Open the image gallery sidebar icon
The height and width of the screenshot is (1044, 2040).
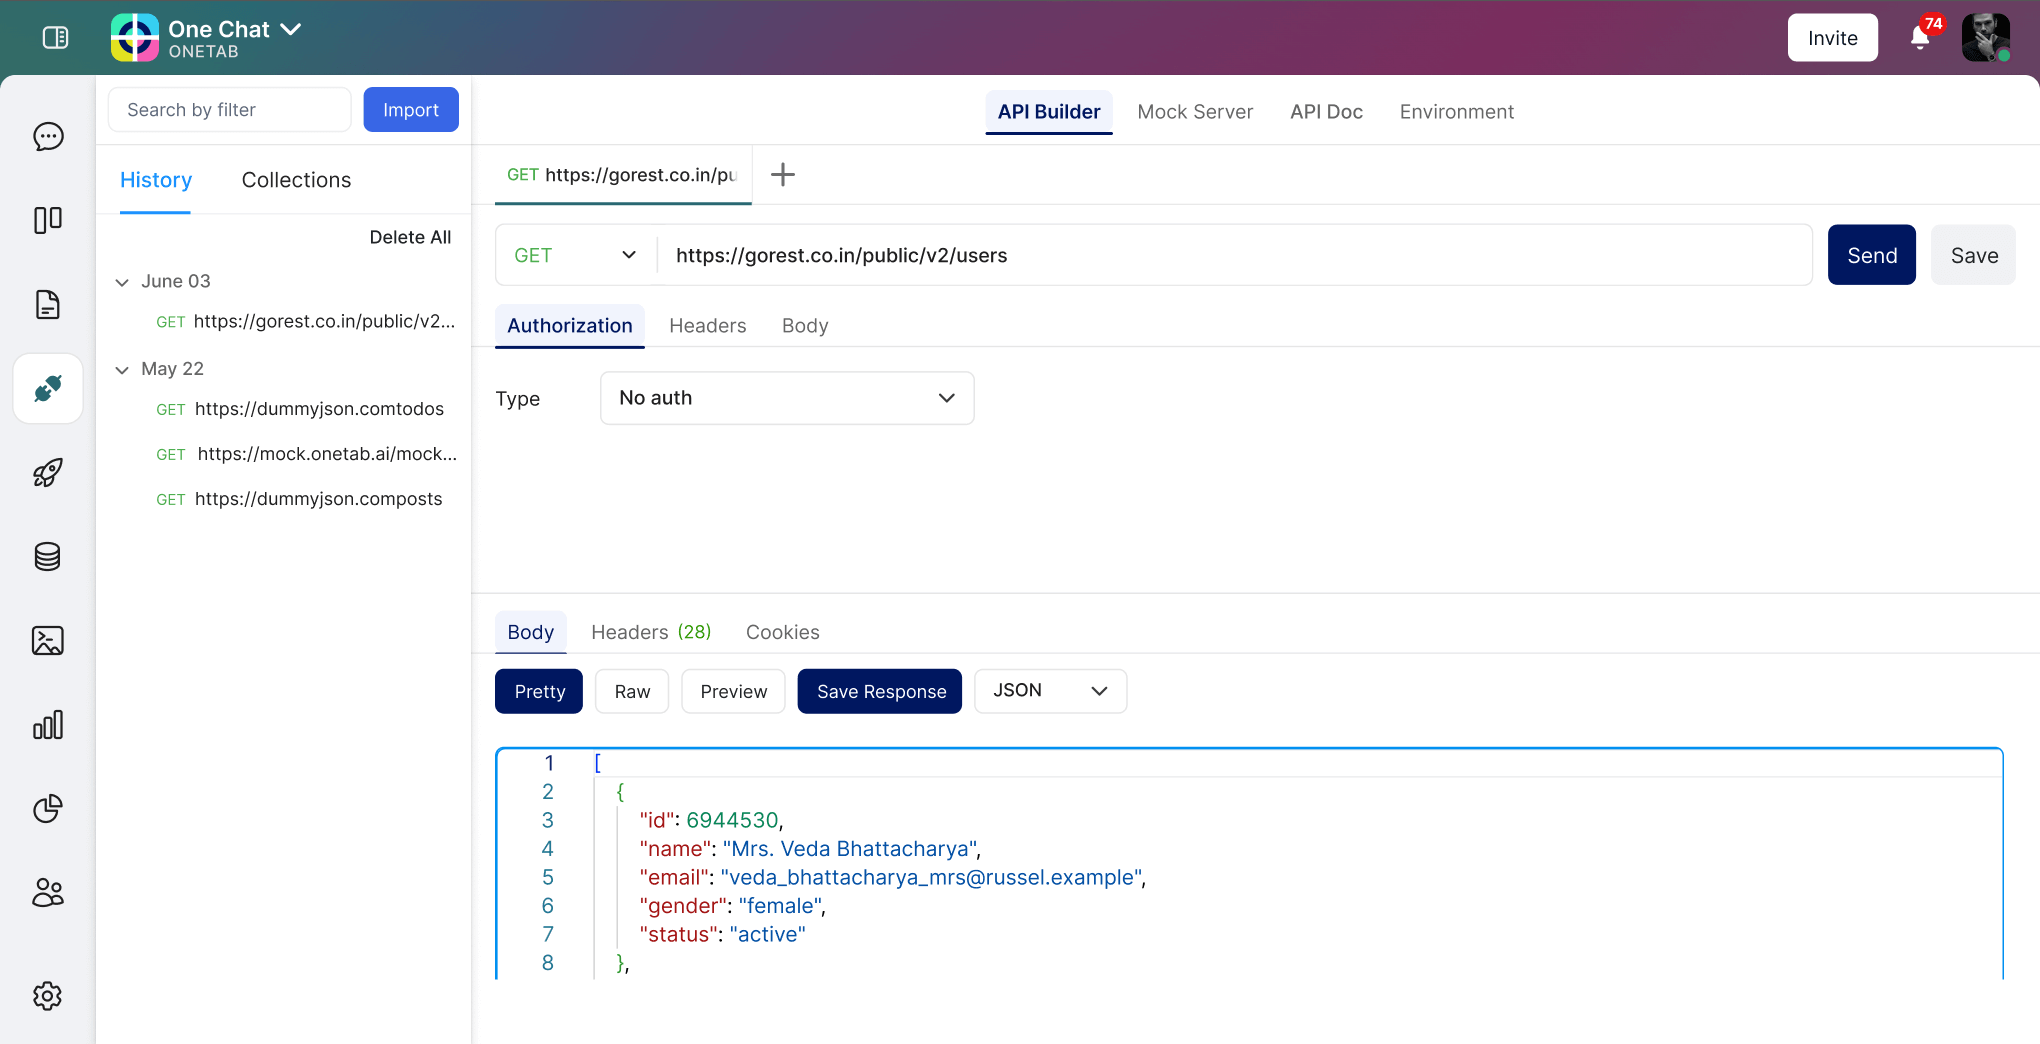point(48,640)
